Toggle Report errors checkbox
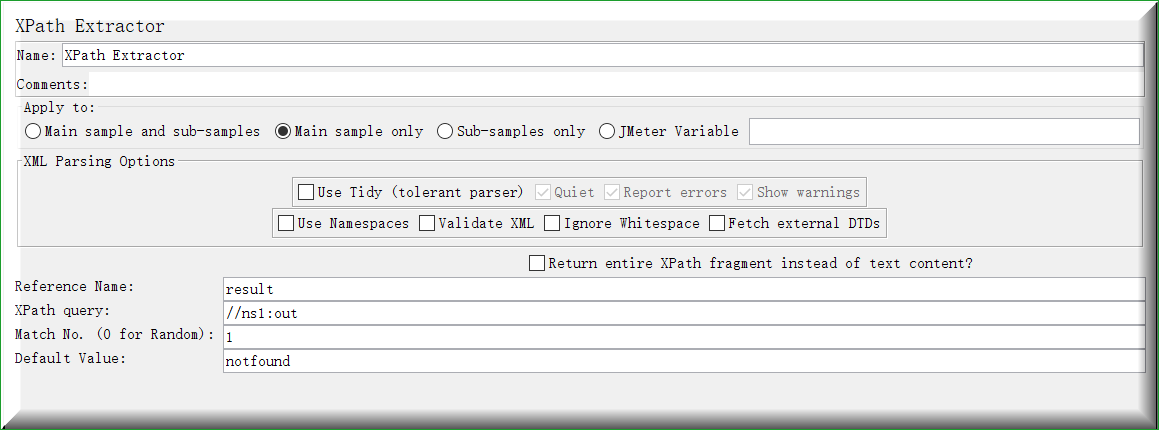Viewport: 1160px width, 431px height. click(x=666, y=192)
